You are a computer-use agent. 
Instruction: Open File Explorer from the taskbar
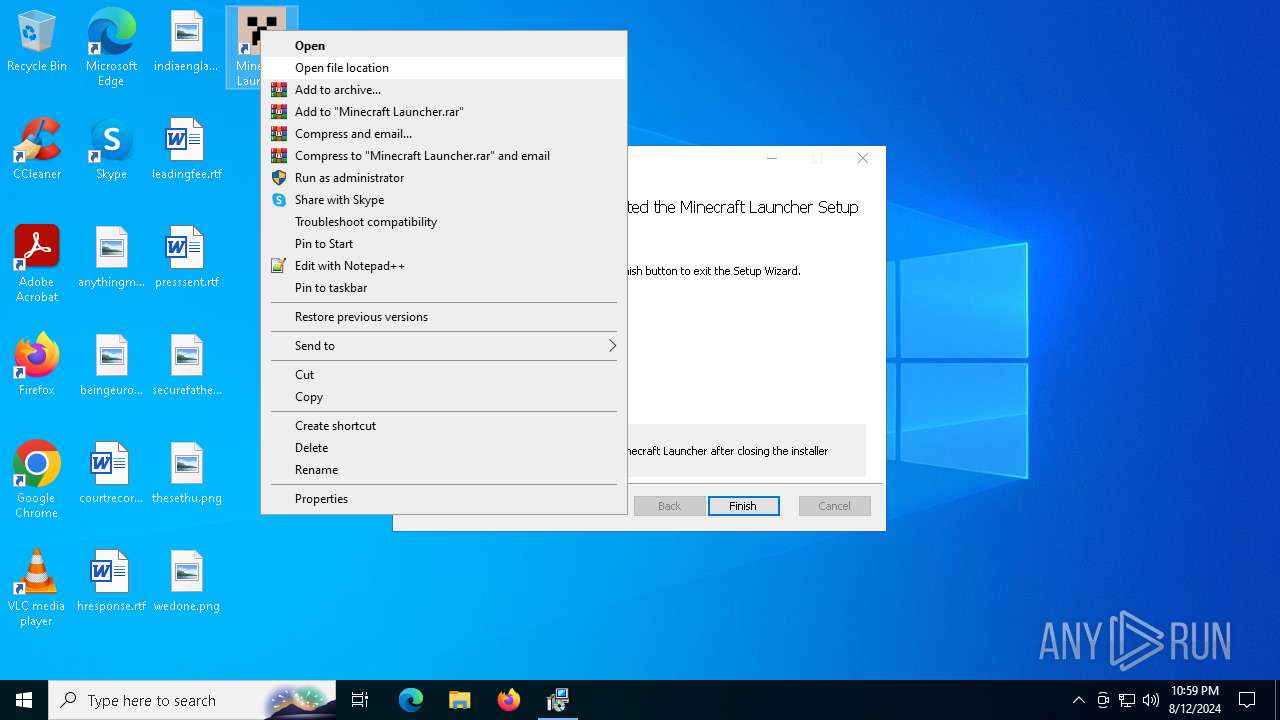tap(459, 700)
